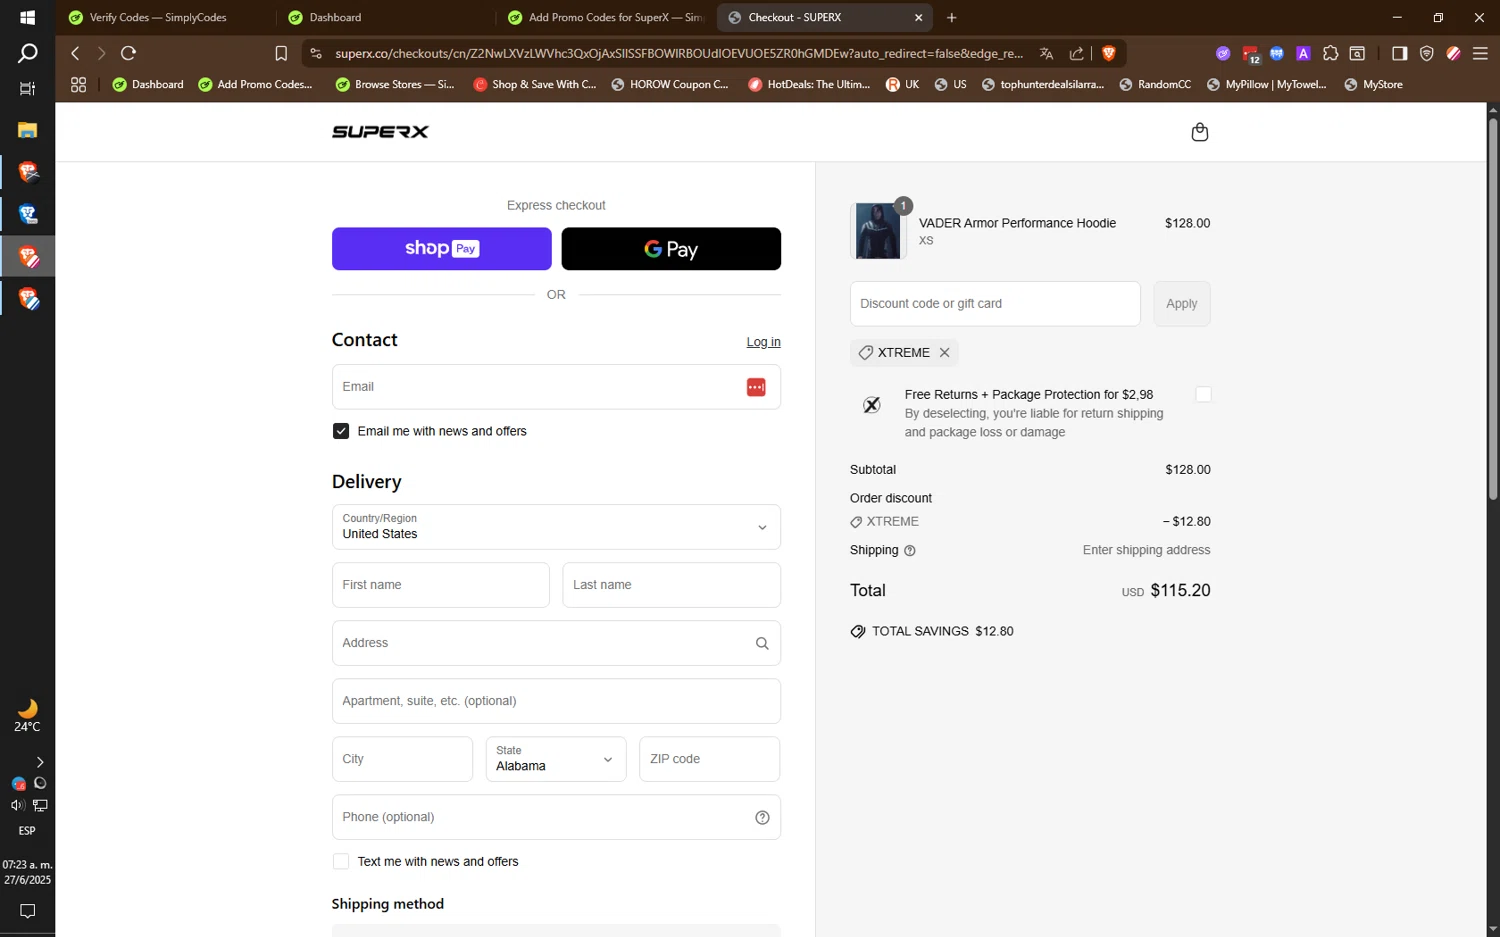
Task: Open the Country/Region dropdown
Action: point(556,528)
